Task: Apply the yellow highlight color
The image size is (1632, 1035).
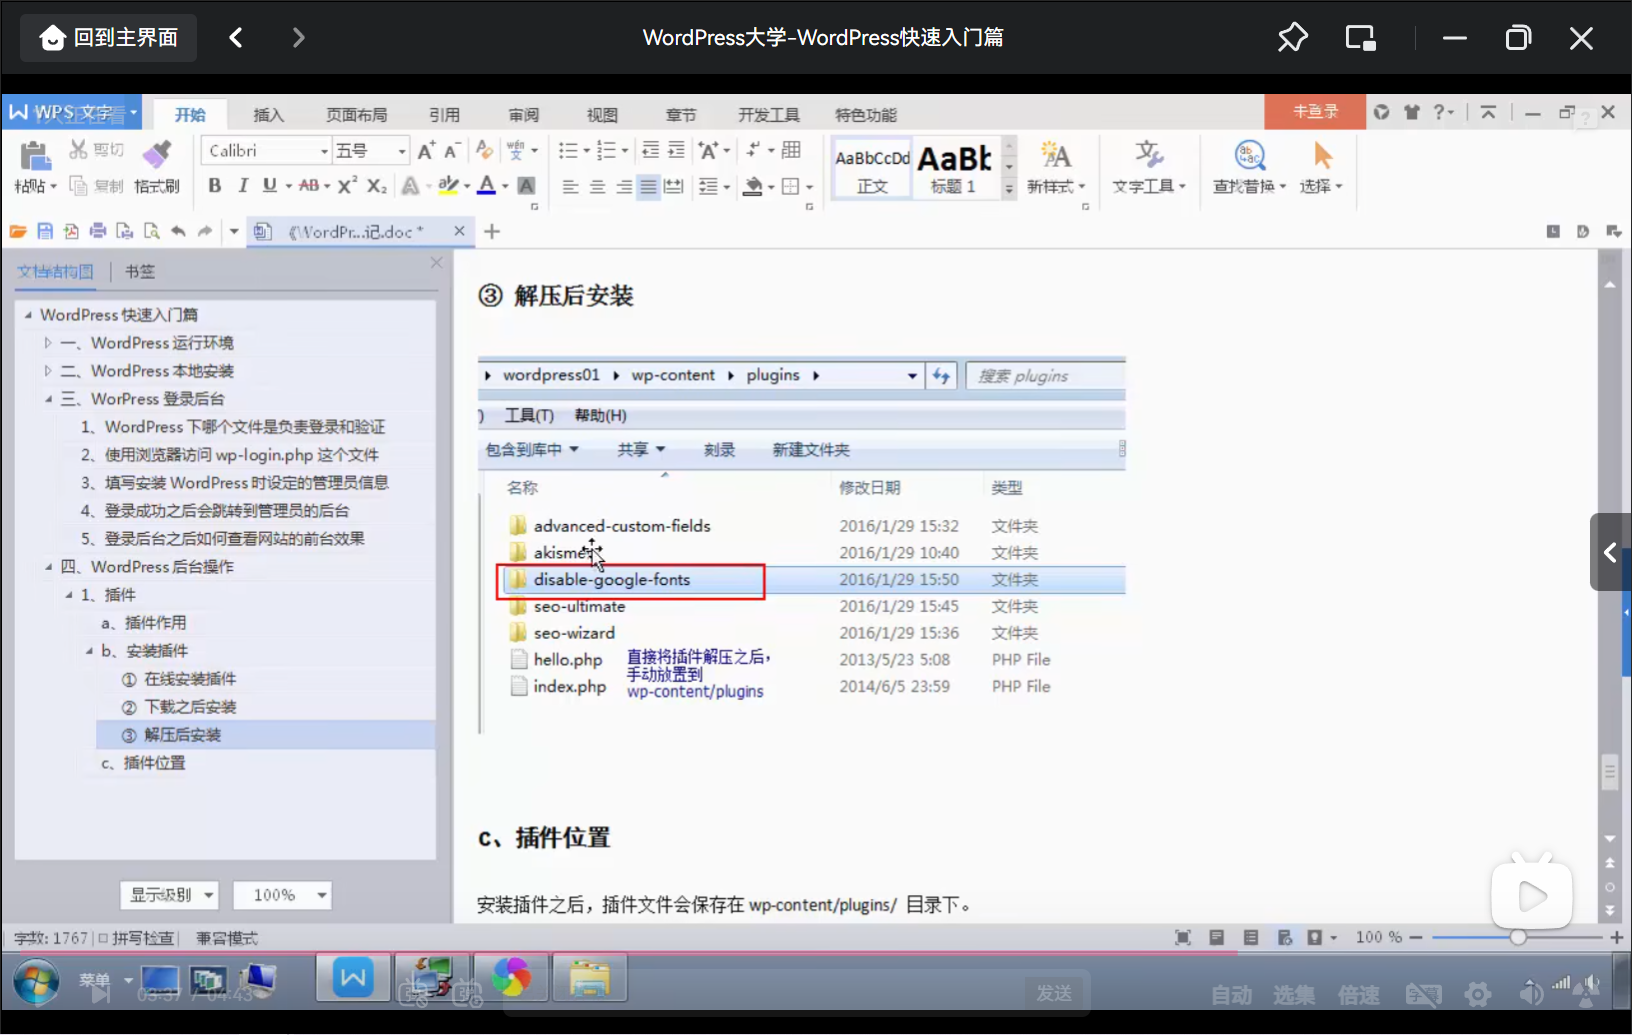Action: point(447,186)
